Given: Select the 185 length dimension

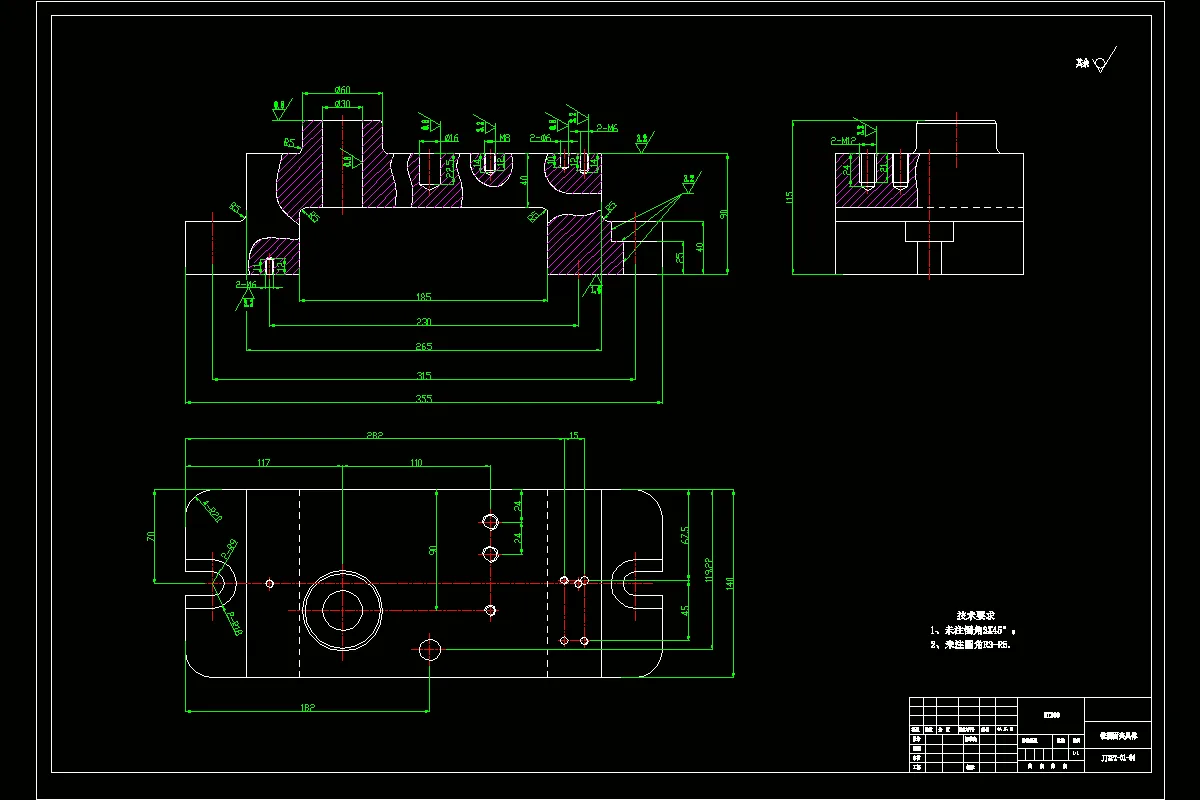Looking at the screenshot, I should pos(424,297).
